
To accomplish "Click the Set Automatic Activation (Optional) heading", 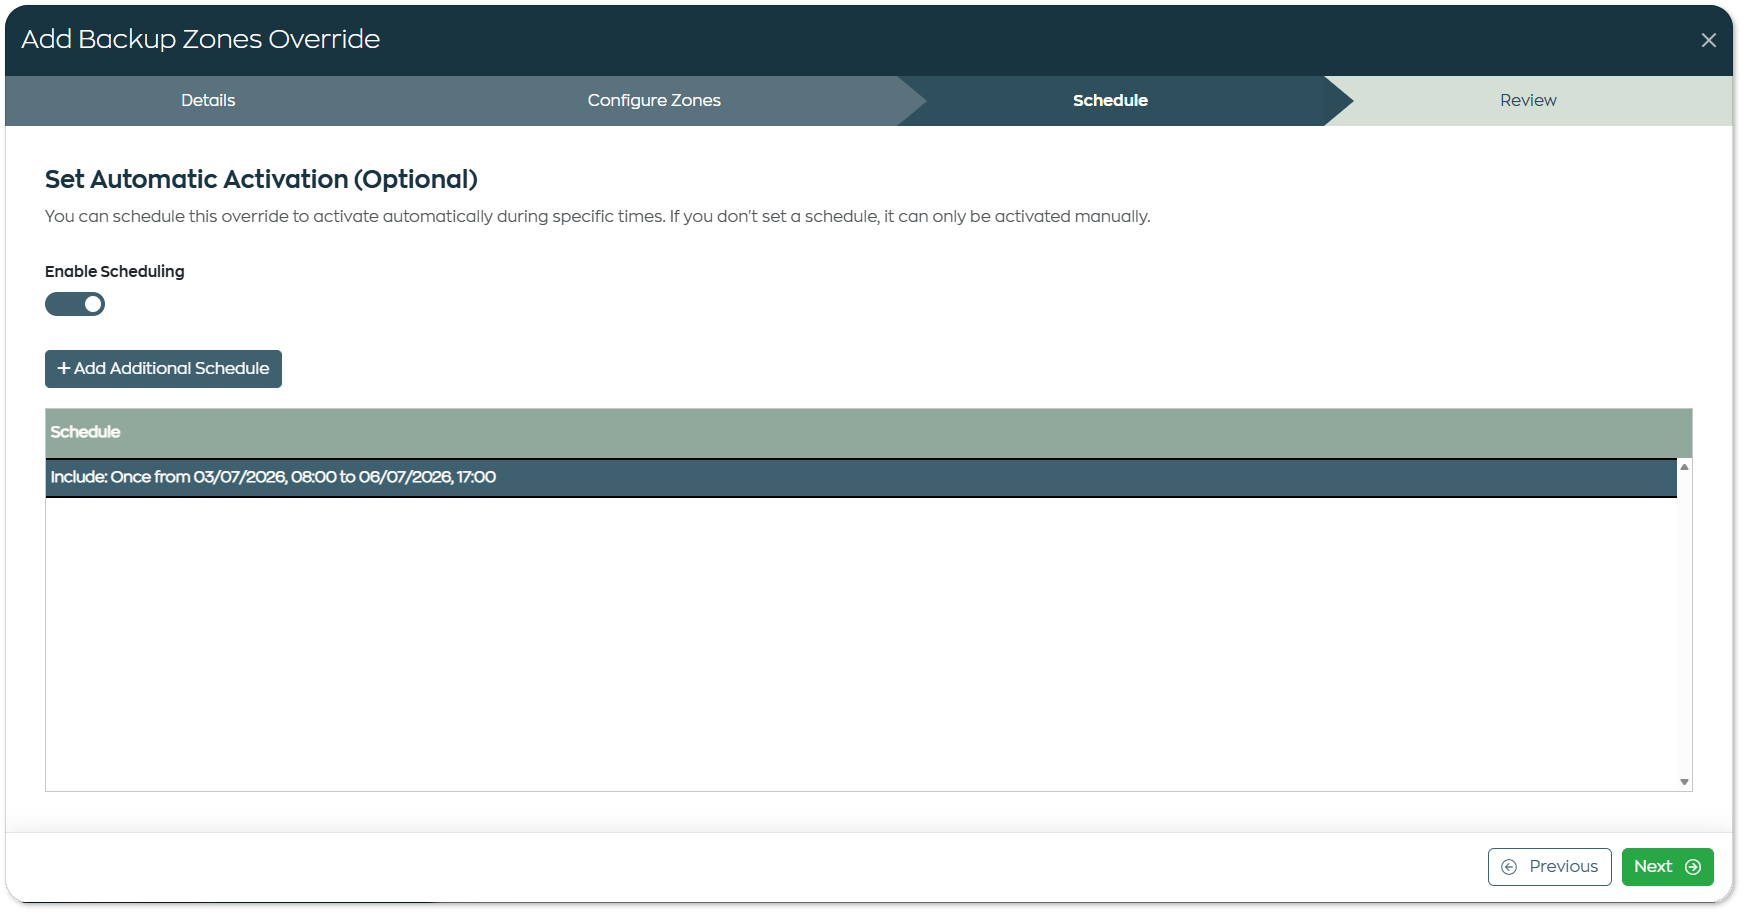I will click(x=261, y=179).
